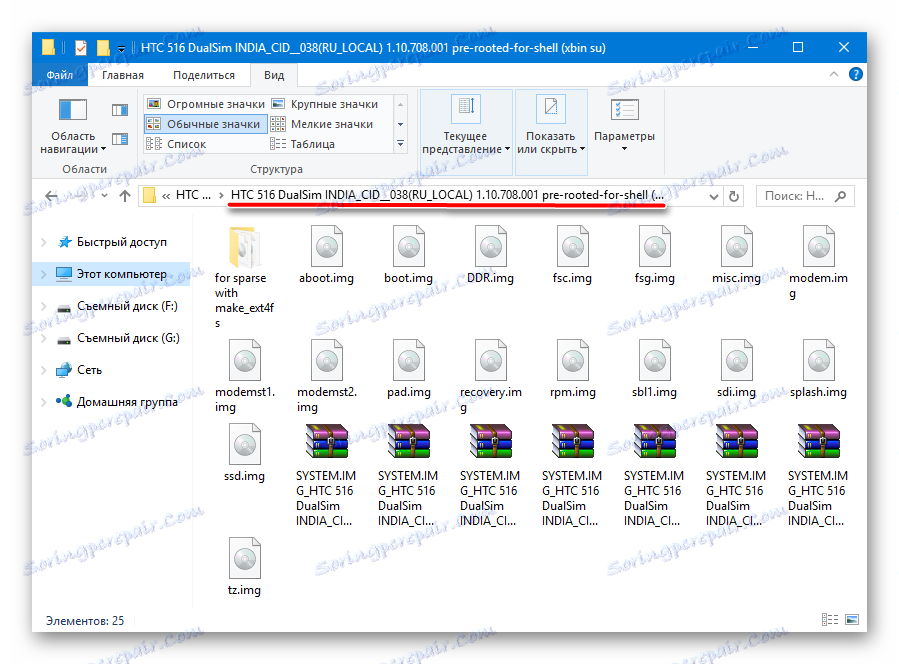This screenshot has height=664, width=899.
Task: Click the current folder breadcrumb in address bar
Action: (x=447, y=196)
